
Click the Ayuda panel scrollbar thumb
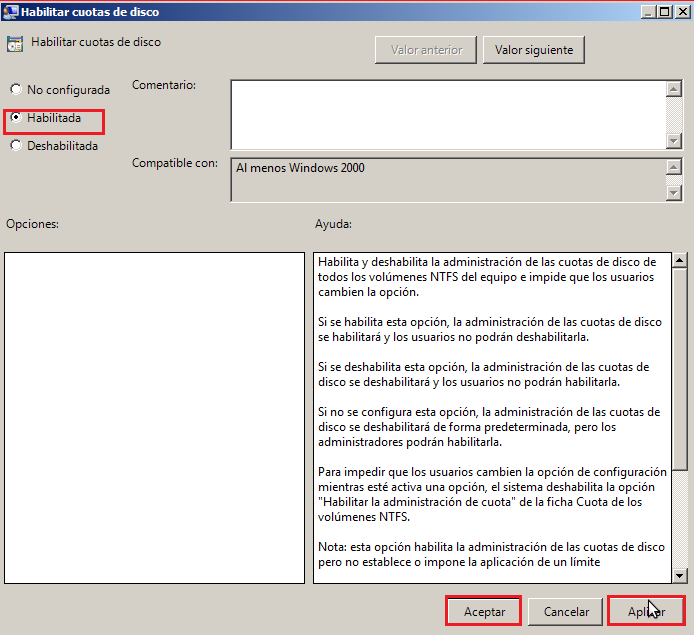pyautogui.click(x=679, y=369)
